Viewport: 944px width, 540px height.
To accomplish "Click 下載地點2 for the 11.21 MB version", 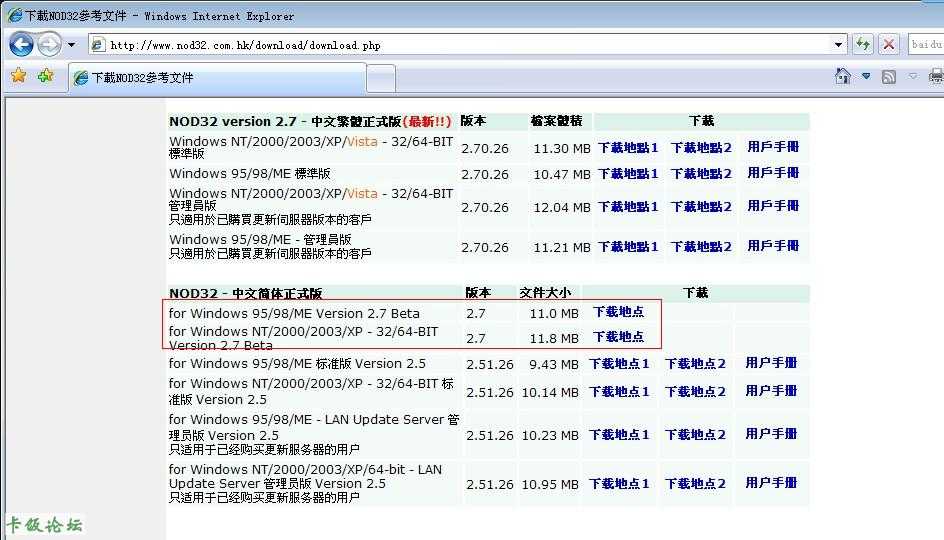I will [x=701, y=247].
